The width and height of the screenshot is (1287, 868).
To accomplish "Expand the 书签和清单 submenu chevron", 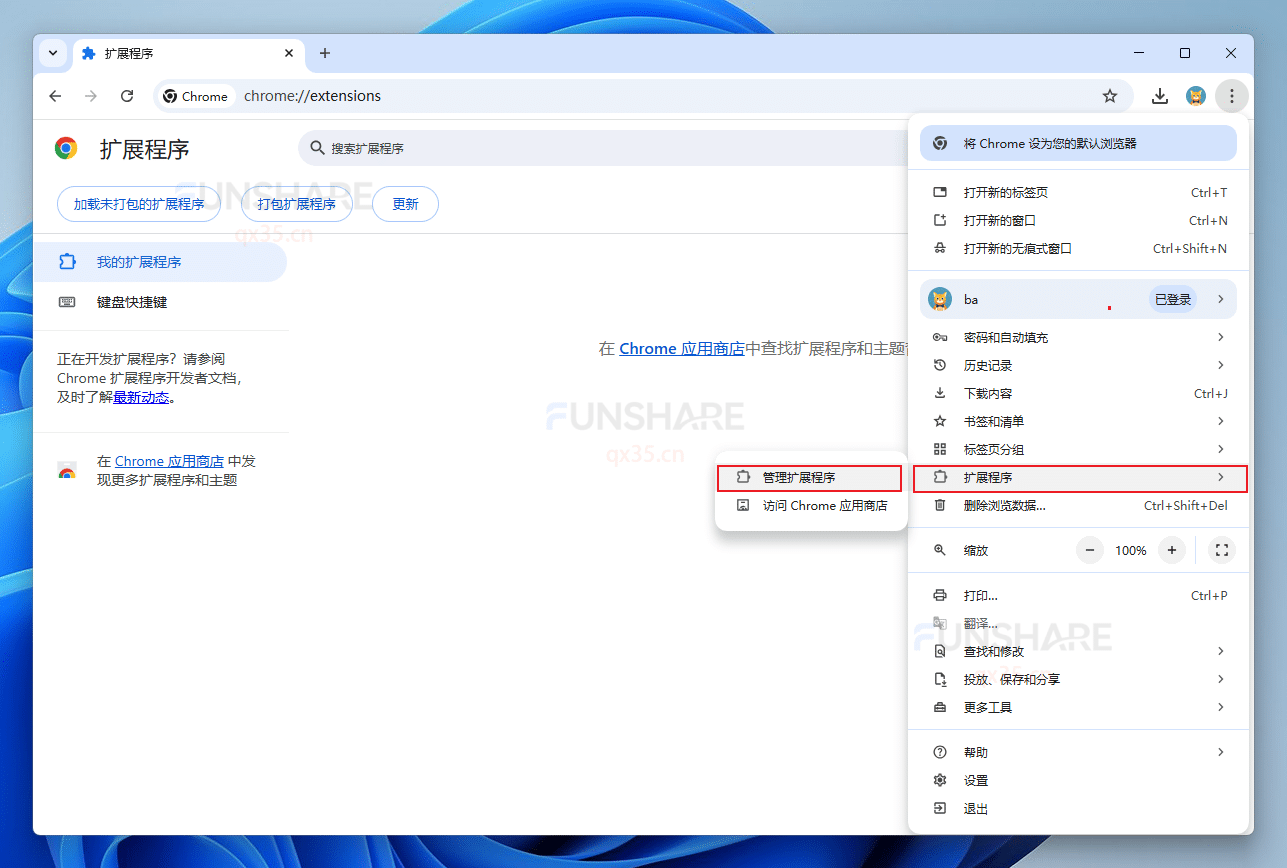I will (1220, 421).
